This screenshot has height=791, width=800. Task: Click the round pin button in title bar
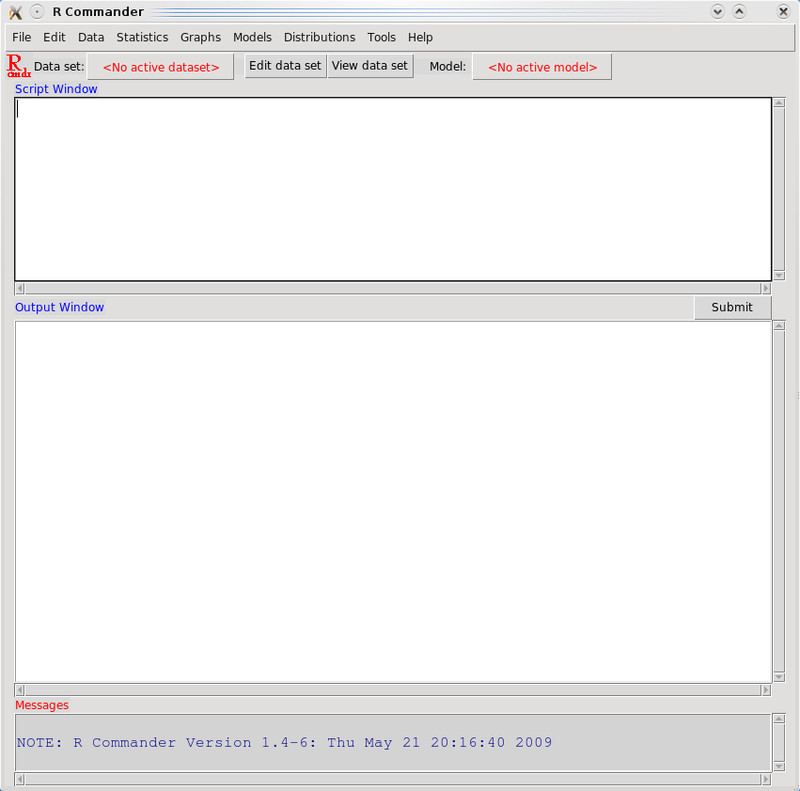pyautogui.click(x=37, y=12)
